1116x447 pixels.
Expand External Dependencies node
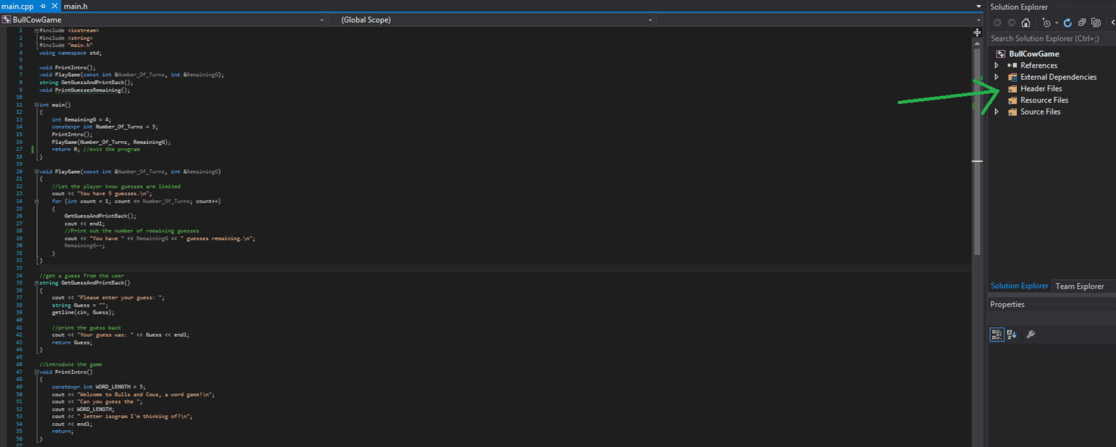point(996,77)
